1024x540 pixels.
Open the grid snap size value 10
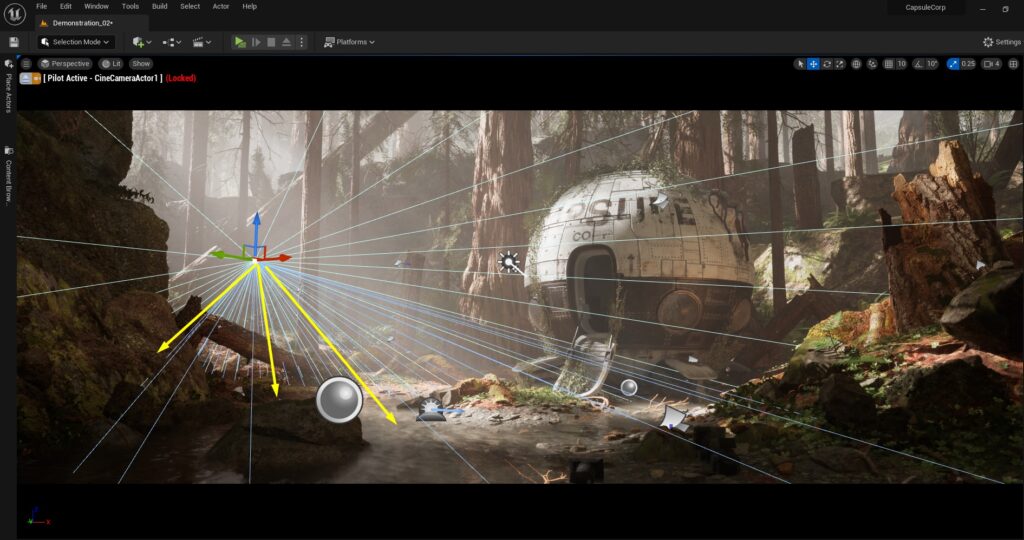[901, 64]
